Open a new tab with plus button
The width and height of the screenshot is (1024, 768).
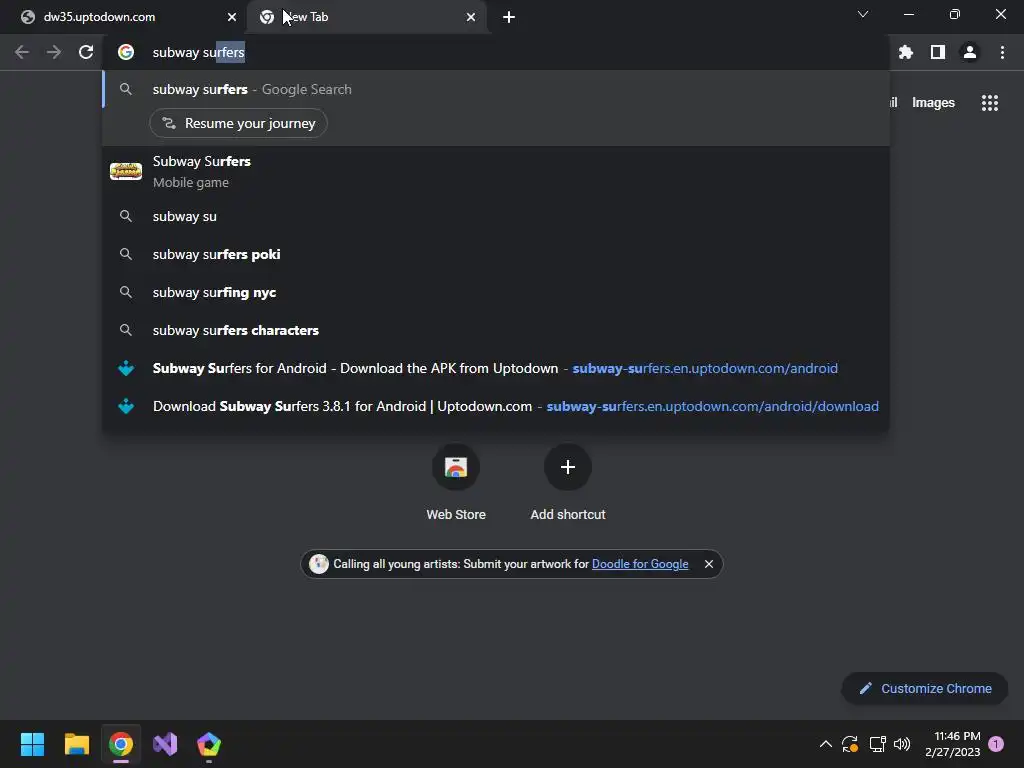click(509, 17)
